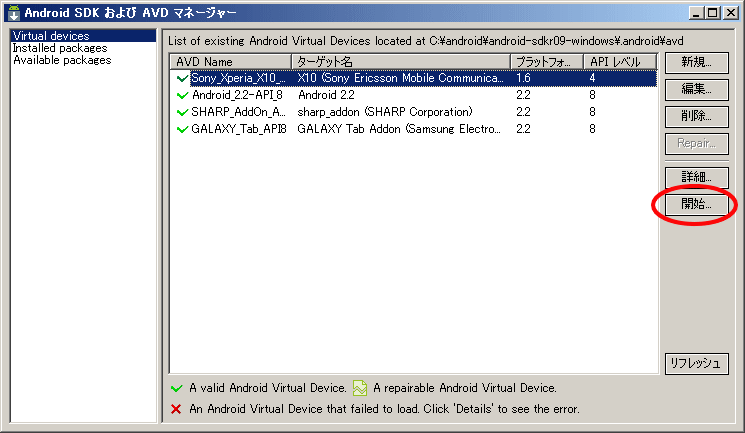Click the repairable virtual device legend icon
The image size is (745, 433).
pyautogui.click(x=360, y=388)
